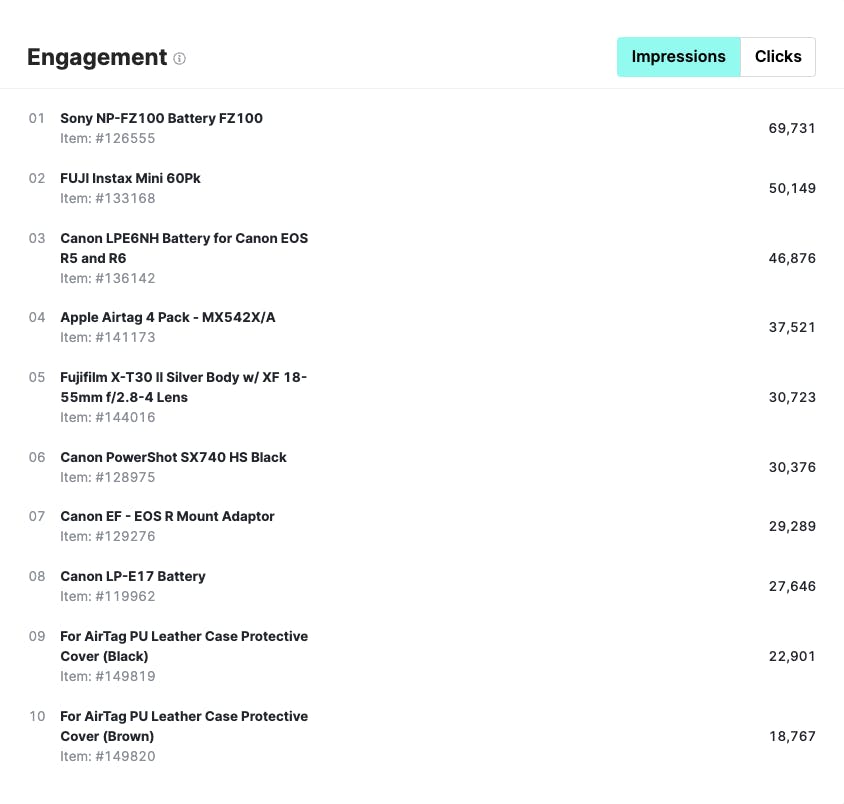Click impressions value 69,731
844x804 pixels.
coord(792,128)
